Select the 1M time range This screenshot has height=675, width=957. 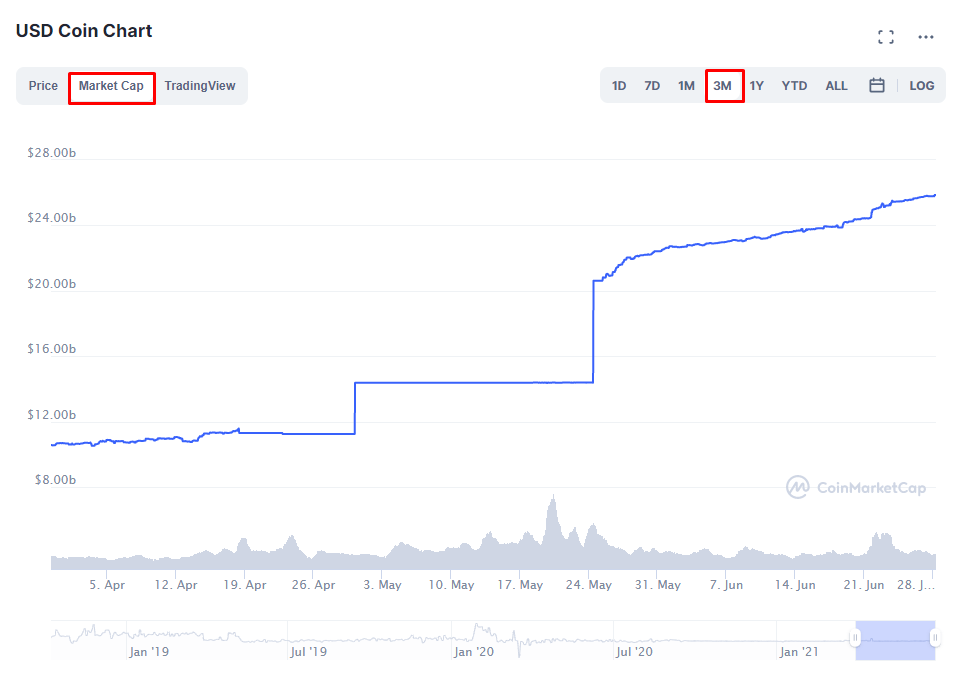click(686, 86)
